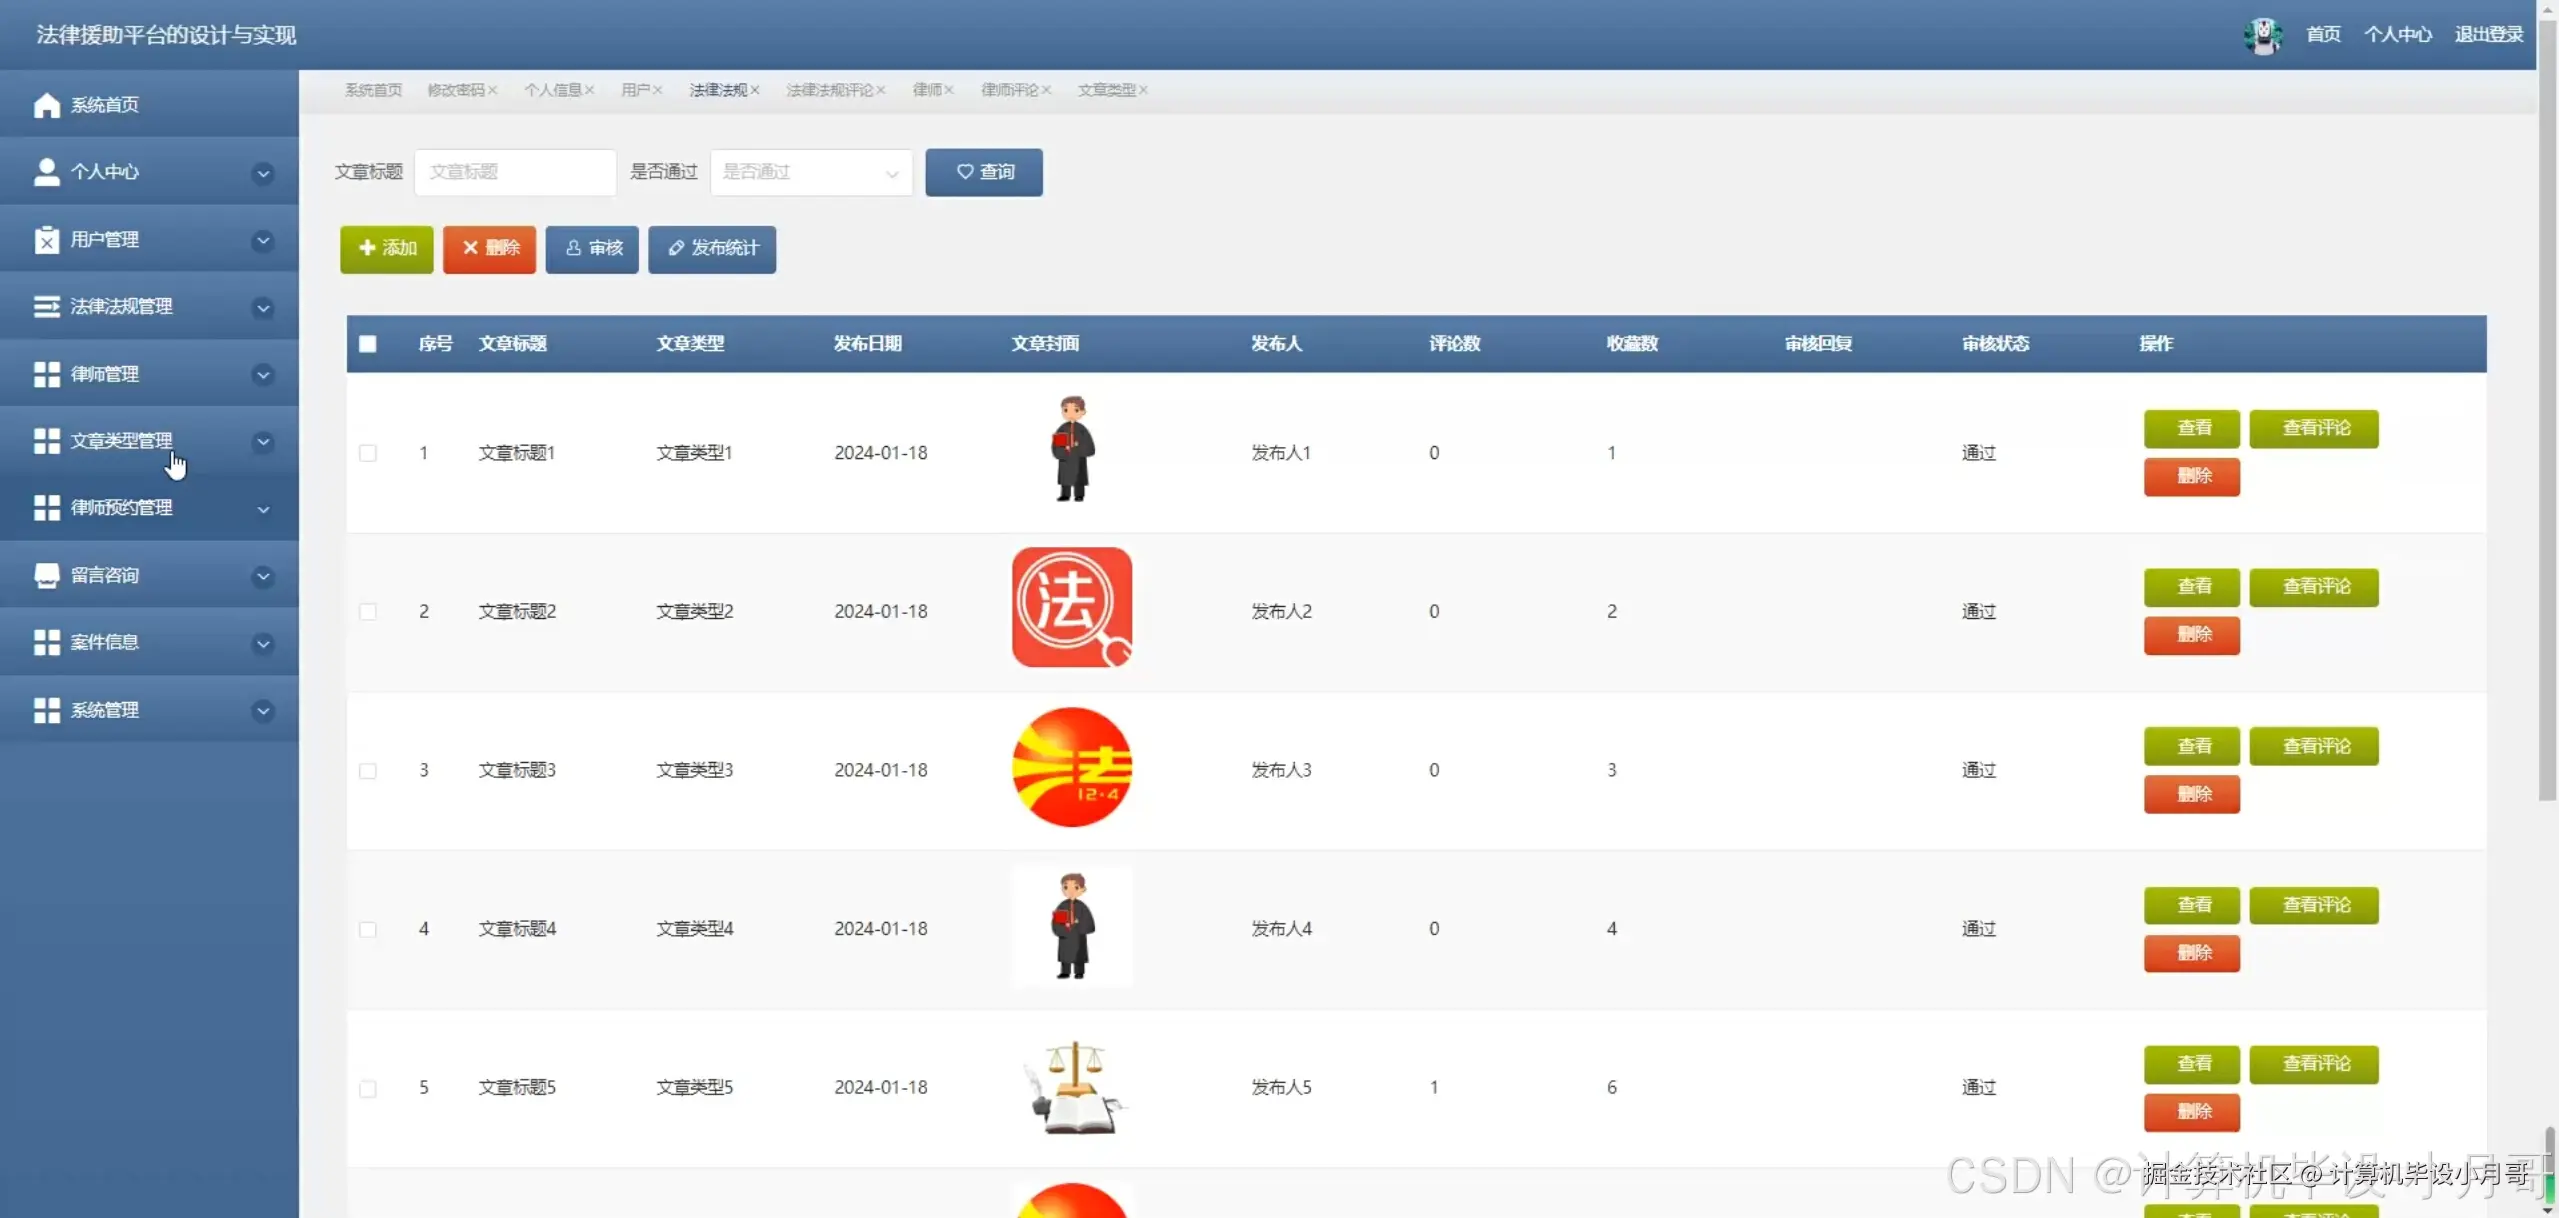Toggle the select-all checkbox in table header

coord(368,344)
